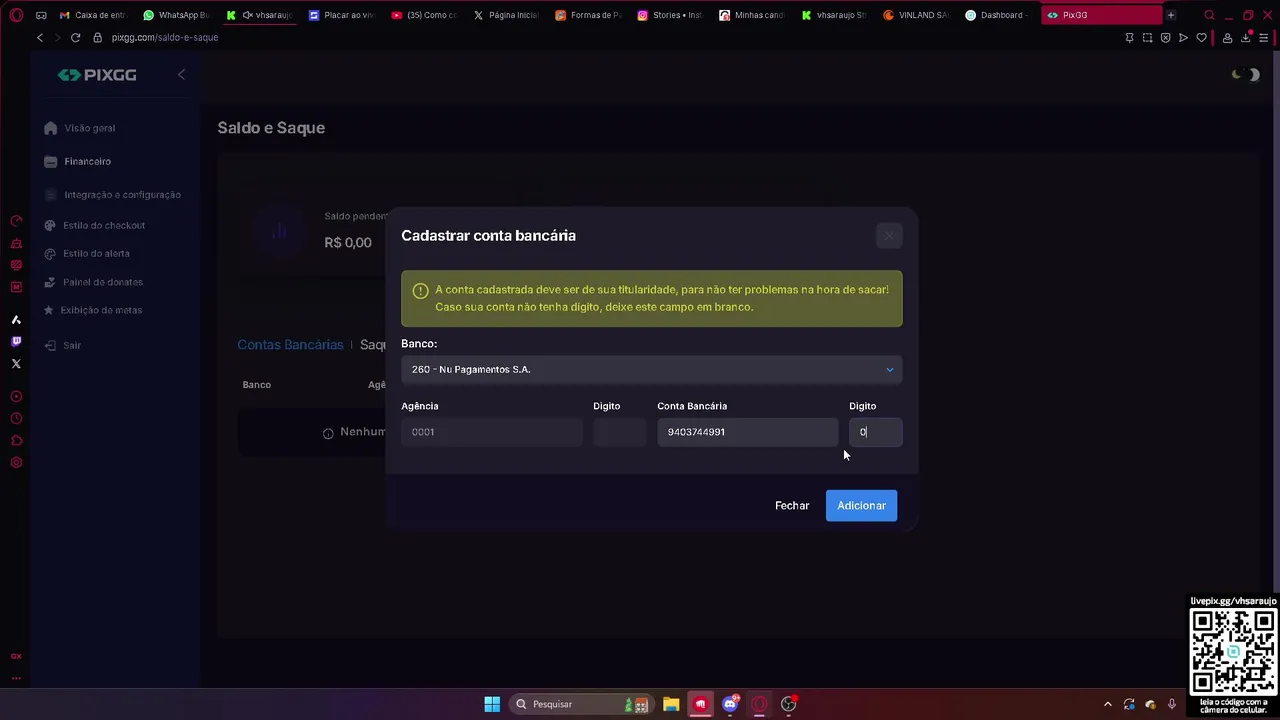Click Fechar to dismiss the dialog

[792, 505]
